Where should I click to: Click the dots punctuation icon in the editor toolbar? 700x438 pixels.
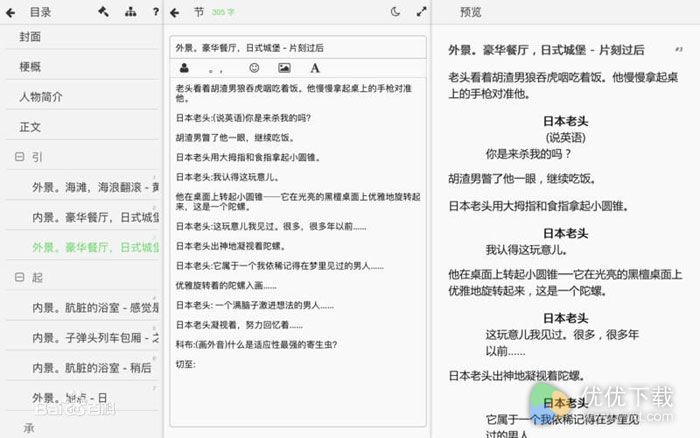(216, 70)
